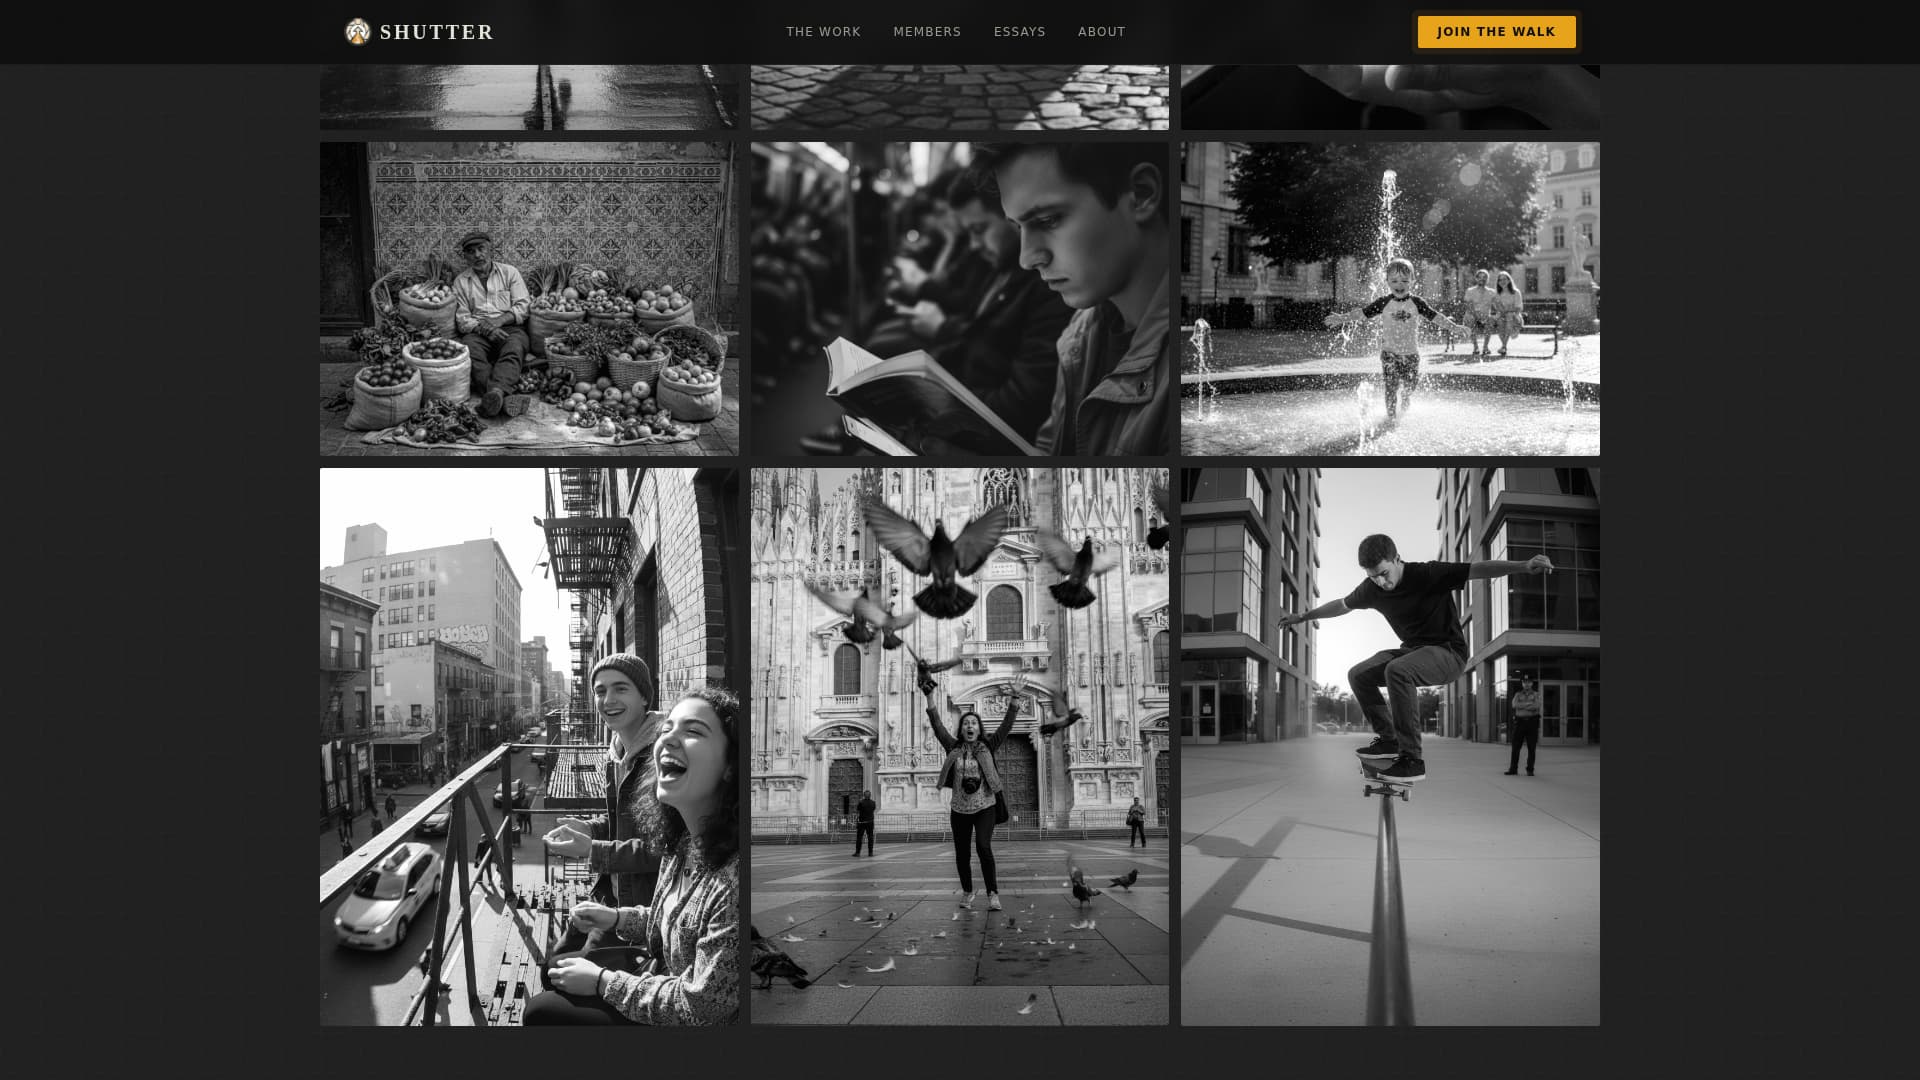The image size is (1920, 1080).
Task: Select the cathedral pigeons photograph
Action: 959,747
